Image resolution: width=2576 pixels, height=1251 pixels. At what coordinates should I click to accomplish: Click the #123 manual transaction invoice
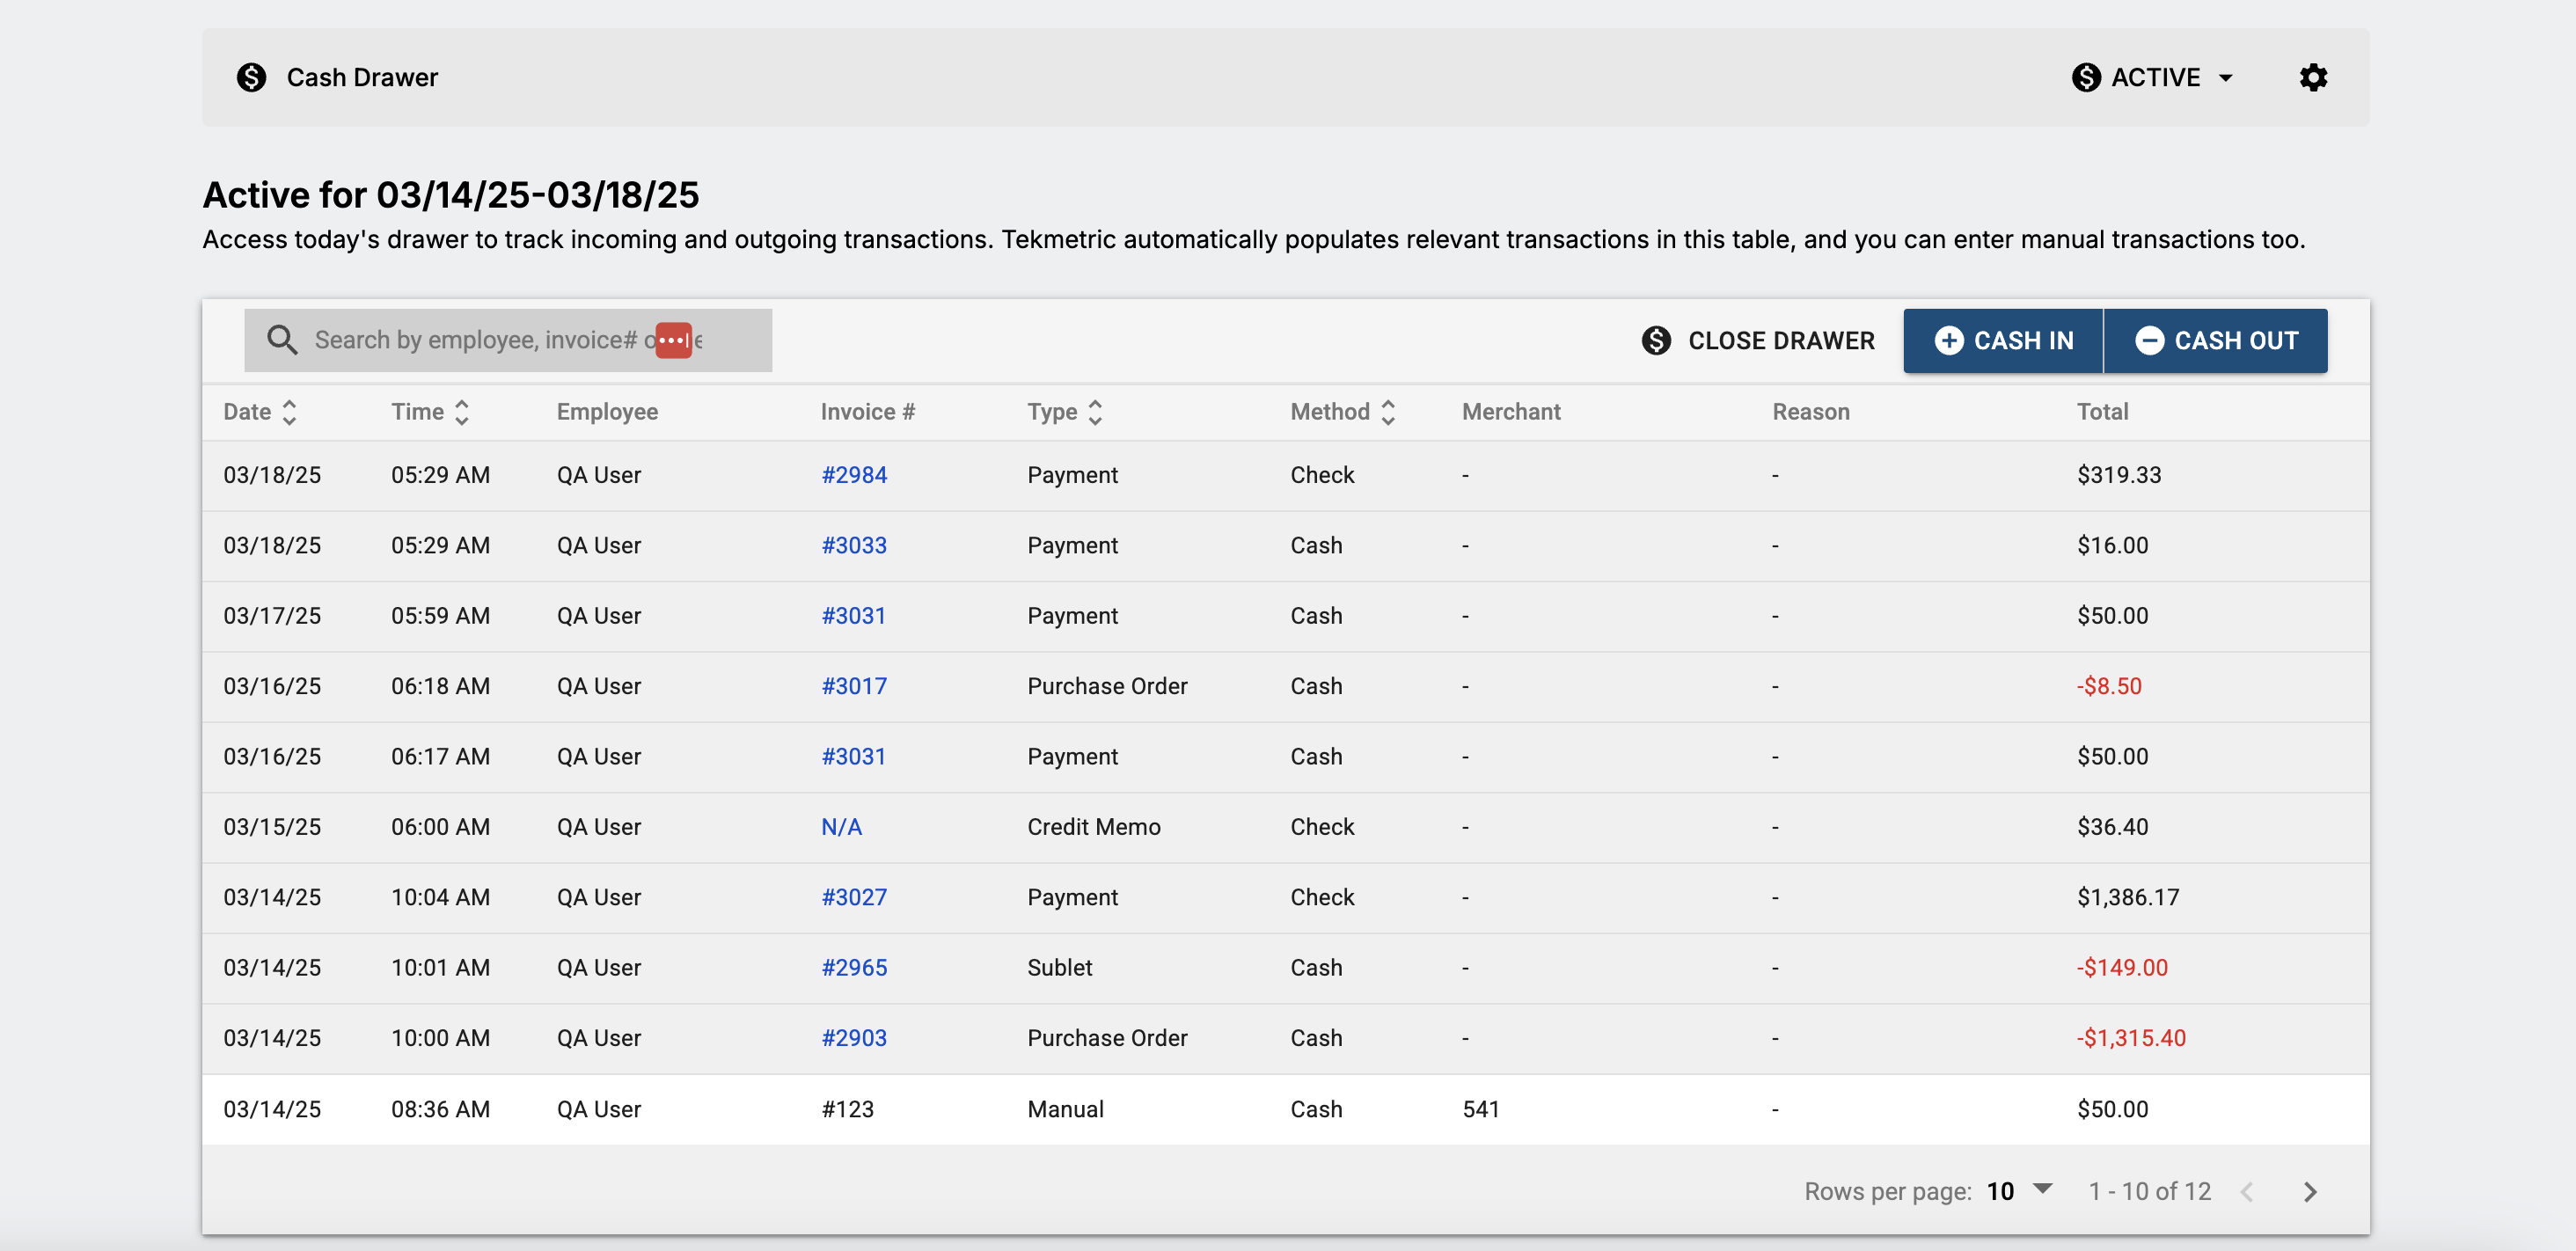tap(847, 1109)
